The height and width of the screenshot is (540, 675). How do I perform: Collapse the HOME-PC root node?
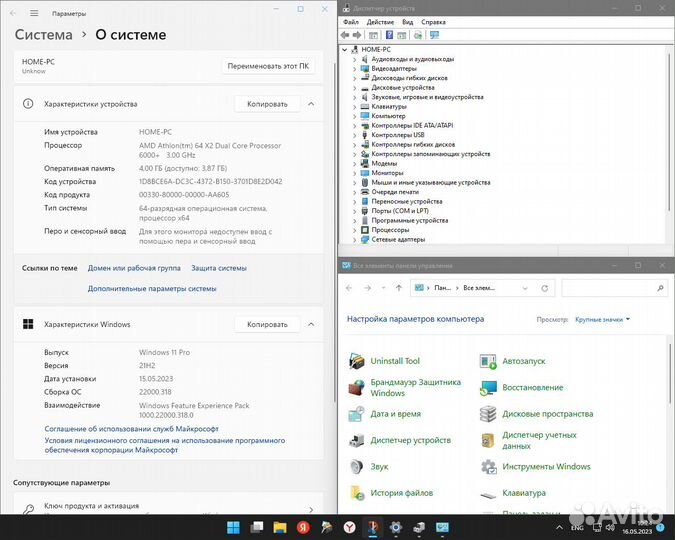pyautogui.click(x=345, y=50)
